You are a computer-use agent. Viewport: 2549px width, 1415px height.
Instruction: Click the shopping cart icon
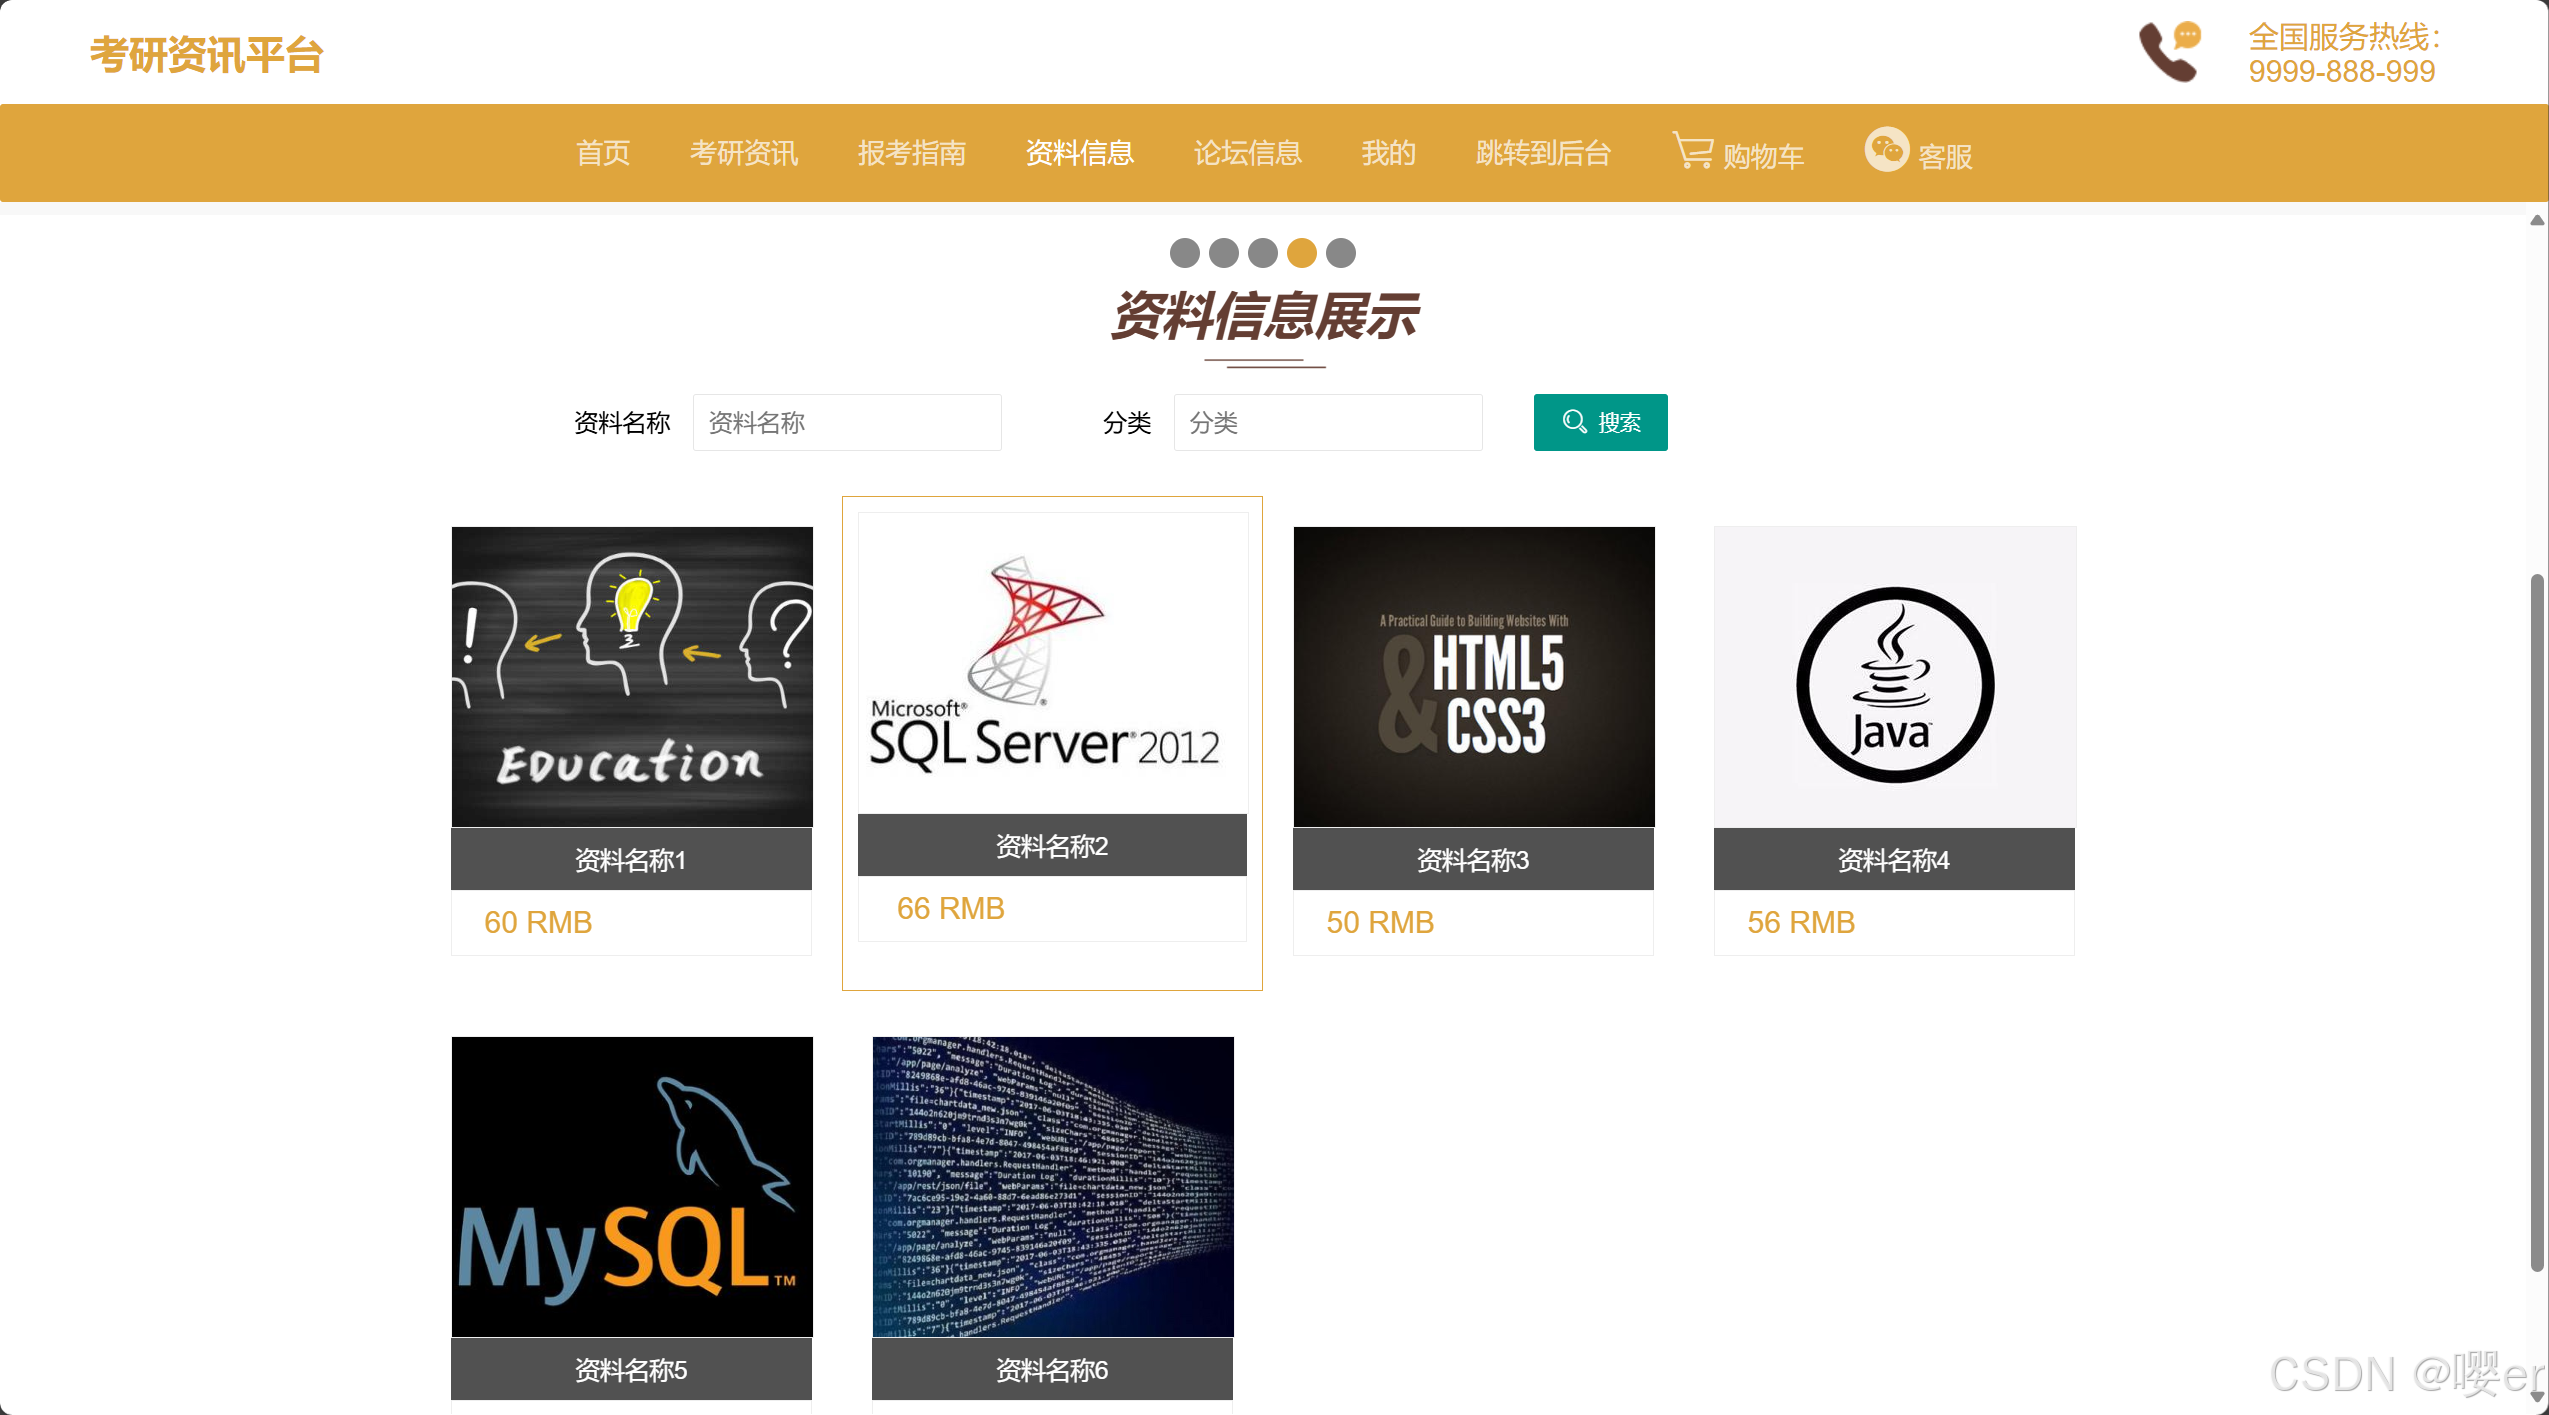coord(1692,152)
